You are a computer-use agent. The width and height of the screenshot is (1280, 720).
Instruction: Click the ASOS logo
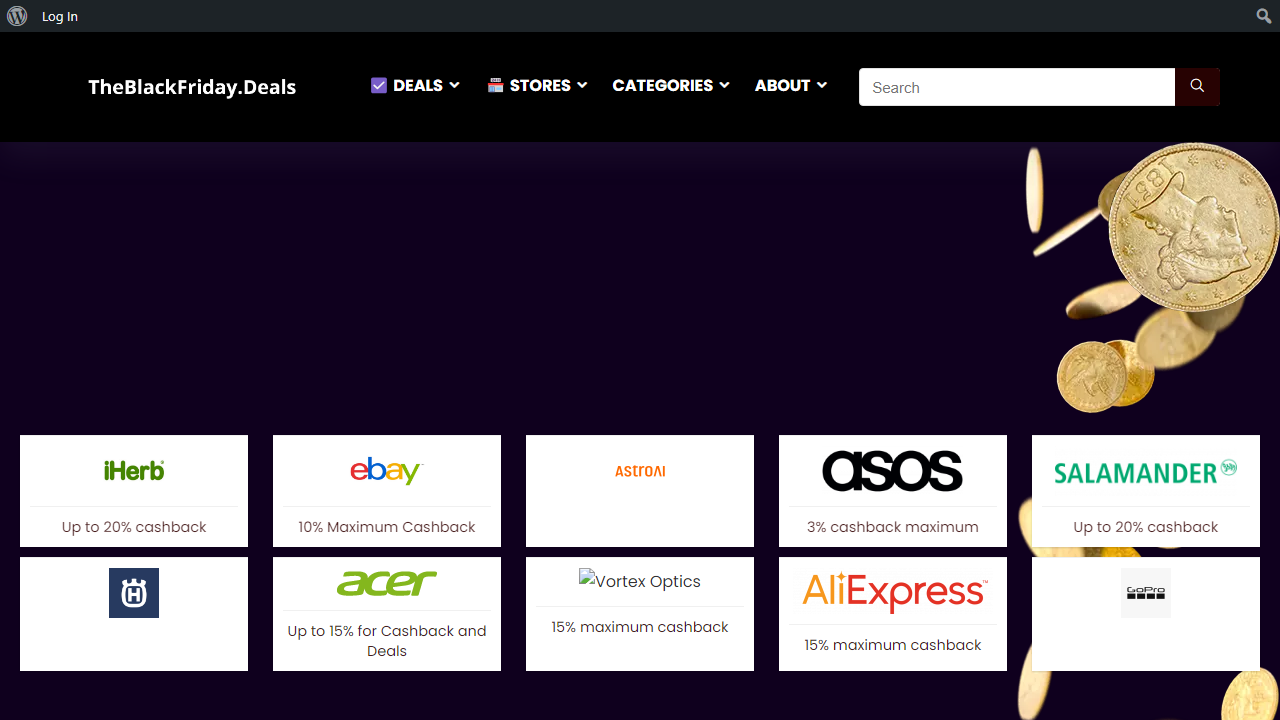(892, 471)
